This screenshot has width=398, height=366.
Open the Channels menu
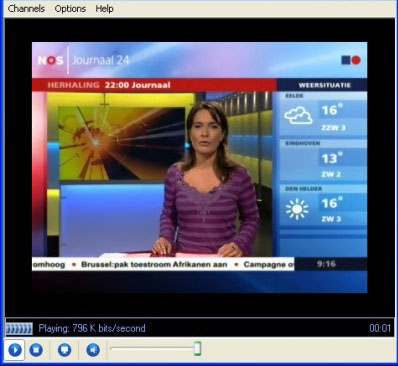[x=26, y=8]
